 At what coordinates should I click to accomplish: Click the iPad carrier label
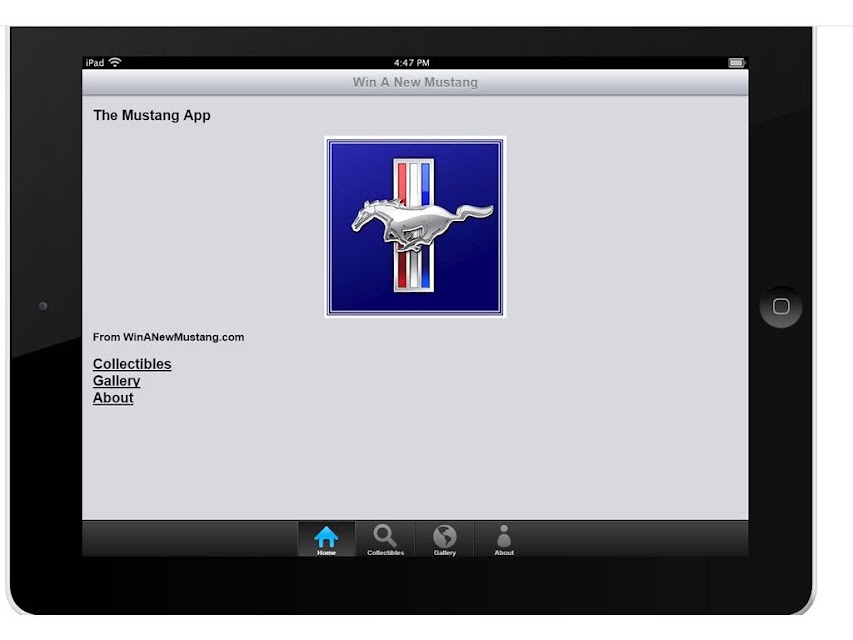95,63
